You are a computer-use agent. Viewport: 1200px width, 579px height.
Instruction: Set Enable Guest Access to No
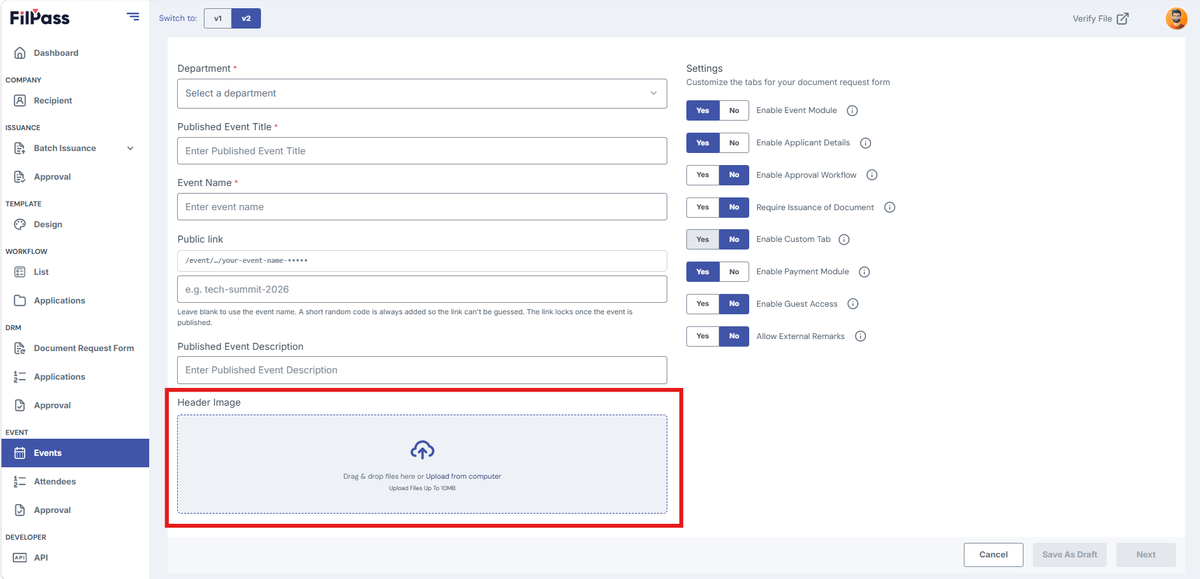[x=734, y=304]
